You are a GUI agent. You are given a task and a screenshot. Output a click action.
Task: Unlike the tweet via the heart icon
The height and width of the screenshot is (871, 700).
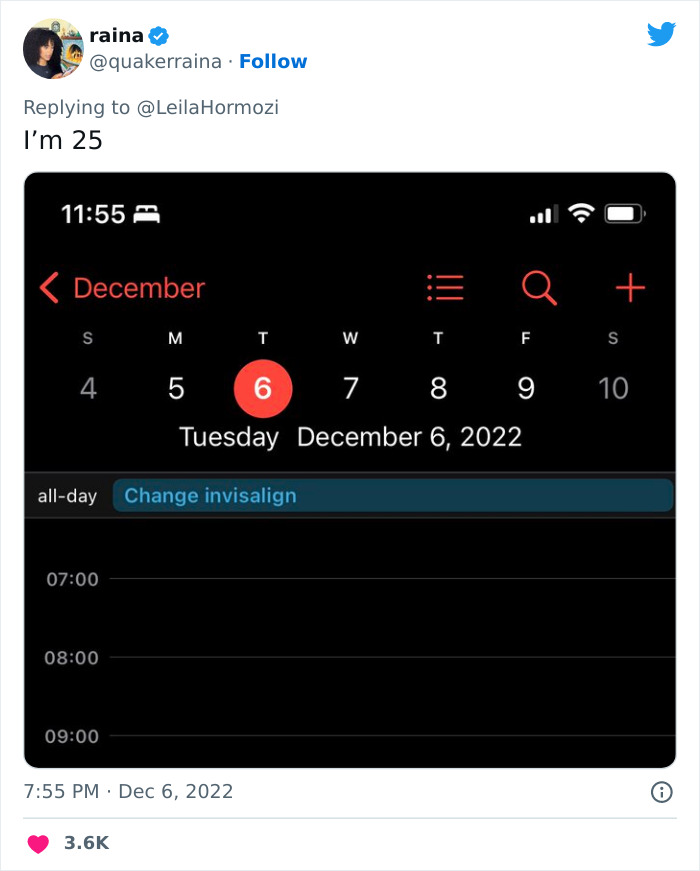tap(36, 842)
